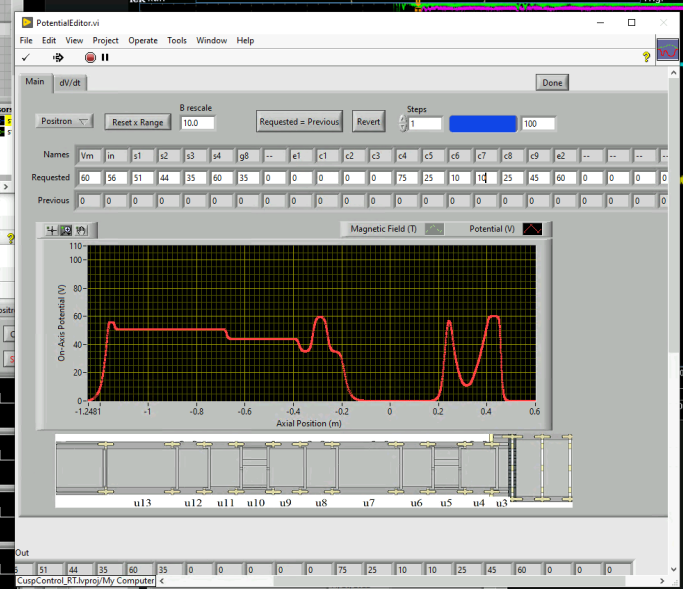Image resolution: width=683 pixels, height=589 pixels.
Task: Click the VI icon thumbnail at top right
Action: (x=668, y=49)
